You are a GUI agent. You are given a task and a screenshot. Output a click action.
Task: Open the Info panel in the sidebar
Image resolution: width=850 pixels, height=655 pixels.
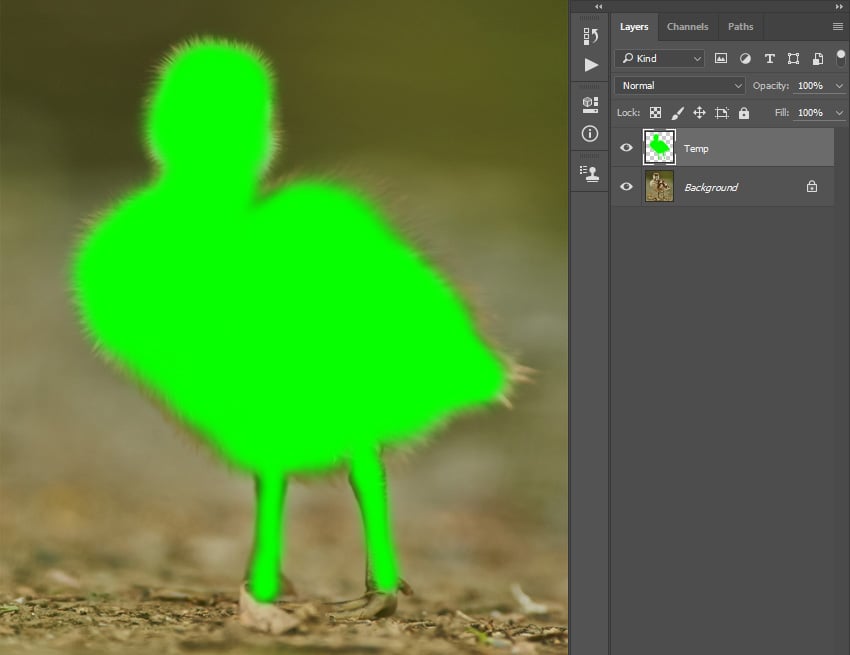coord(589,132)
